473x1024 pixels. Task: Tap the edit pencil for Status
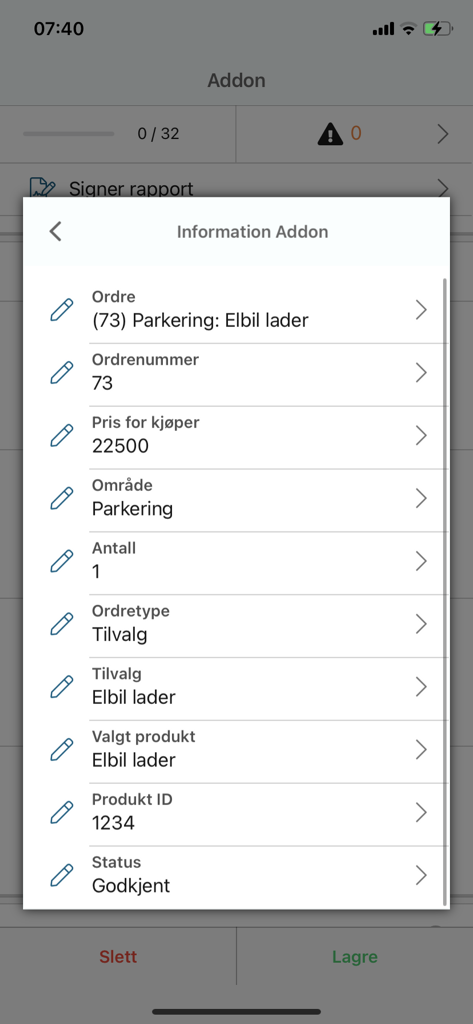pos(61,875)
